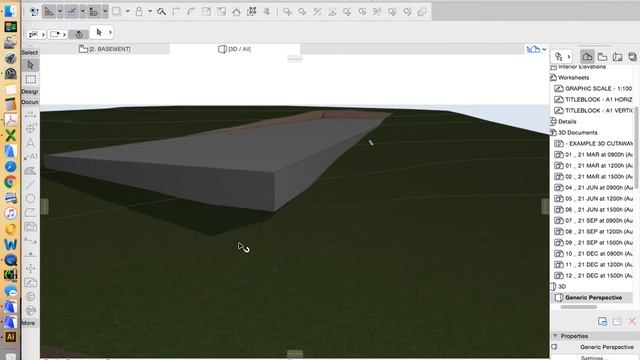Click the corner trim toolbar icon
The width and height of the screenshot is (640, 360).
click(x=176, y=11)
